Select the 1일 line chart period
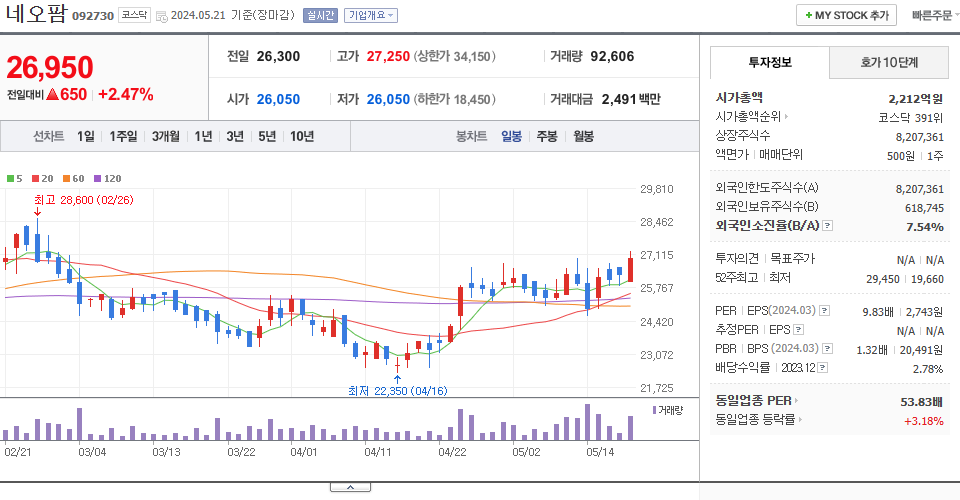 [86, 136]
